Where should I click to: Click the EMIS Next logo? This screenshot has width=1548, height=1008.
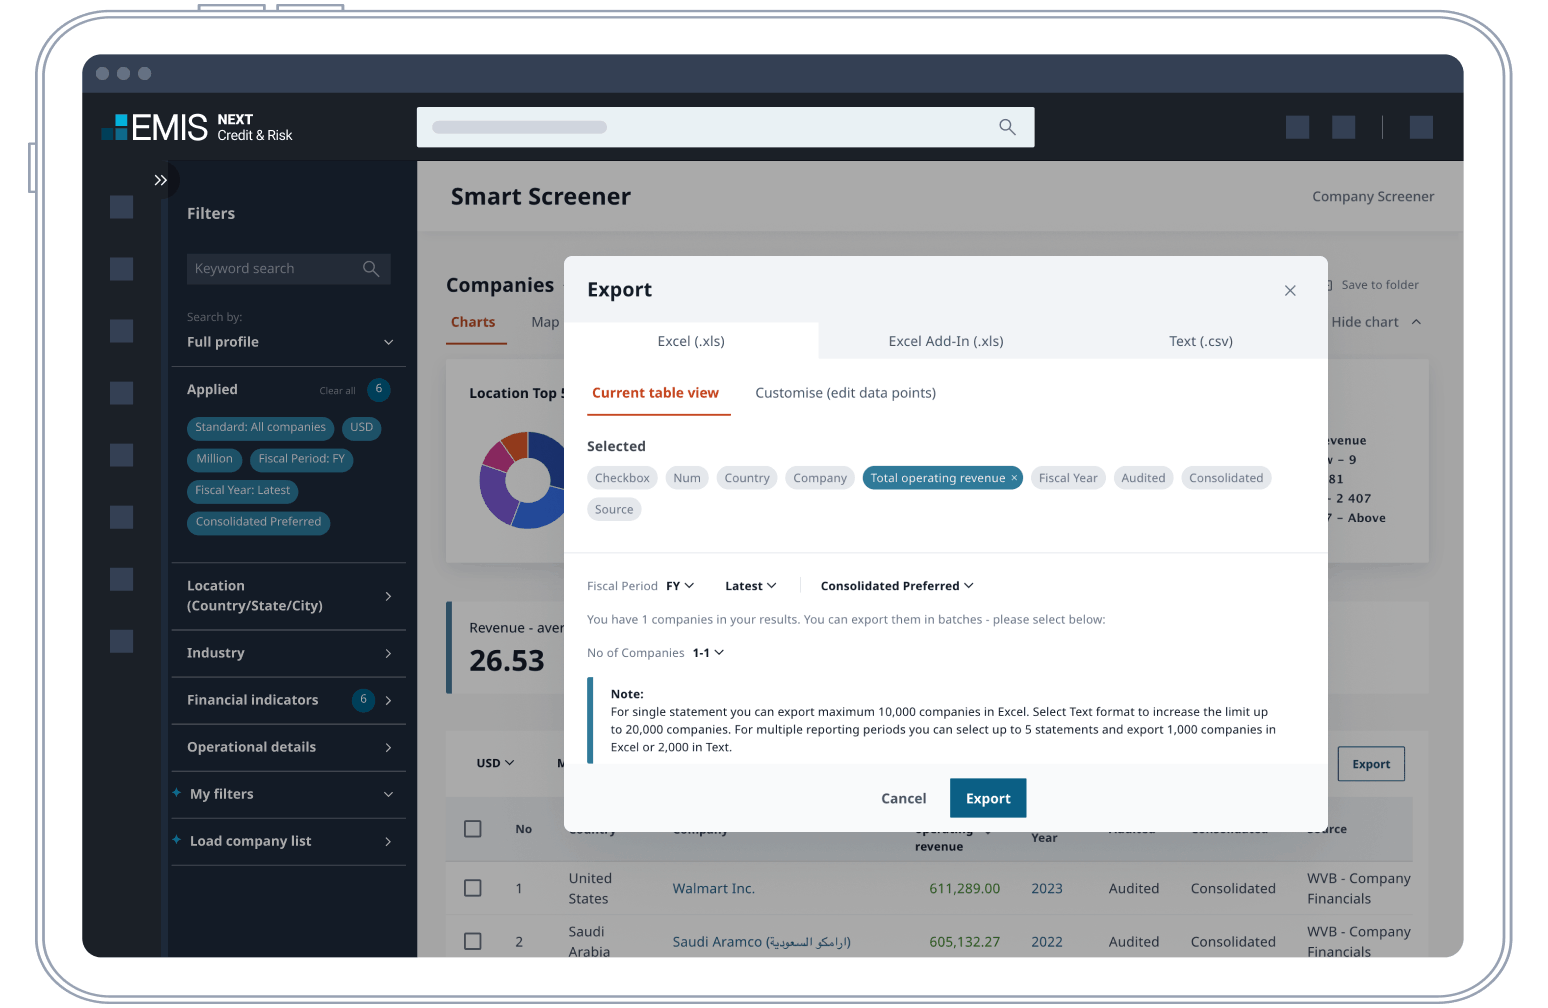(x=197, y=127)
